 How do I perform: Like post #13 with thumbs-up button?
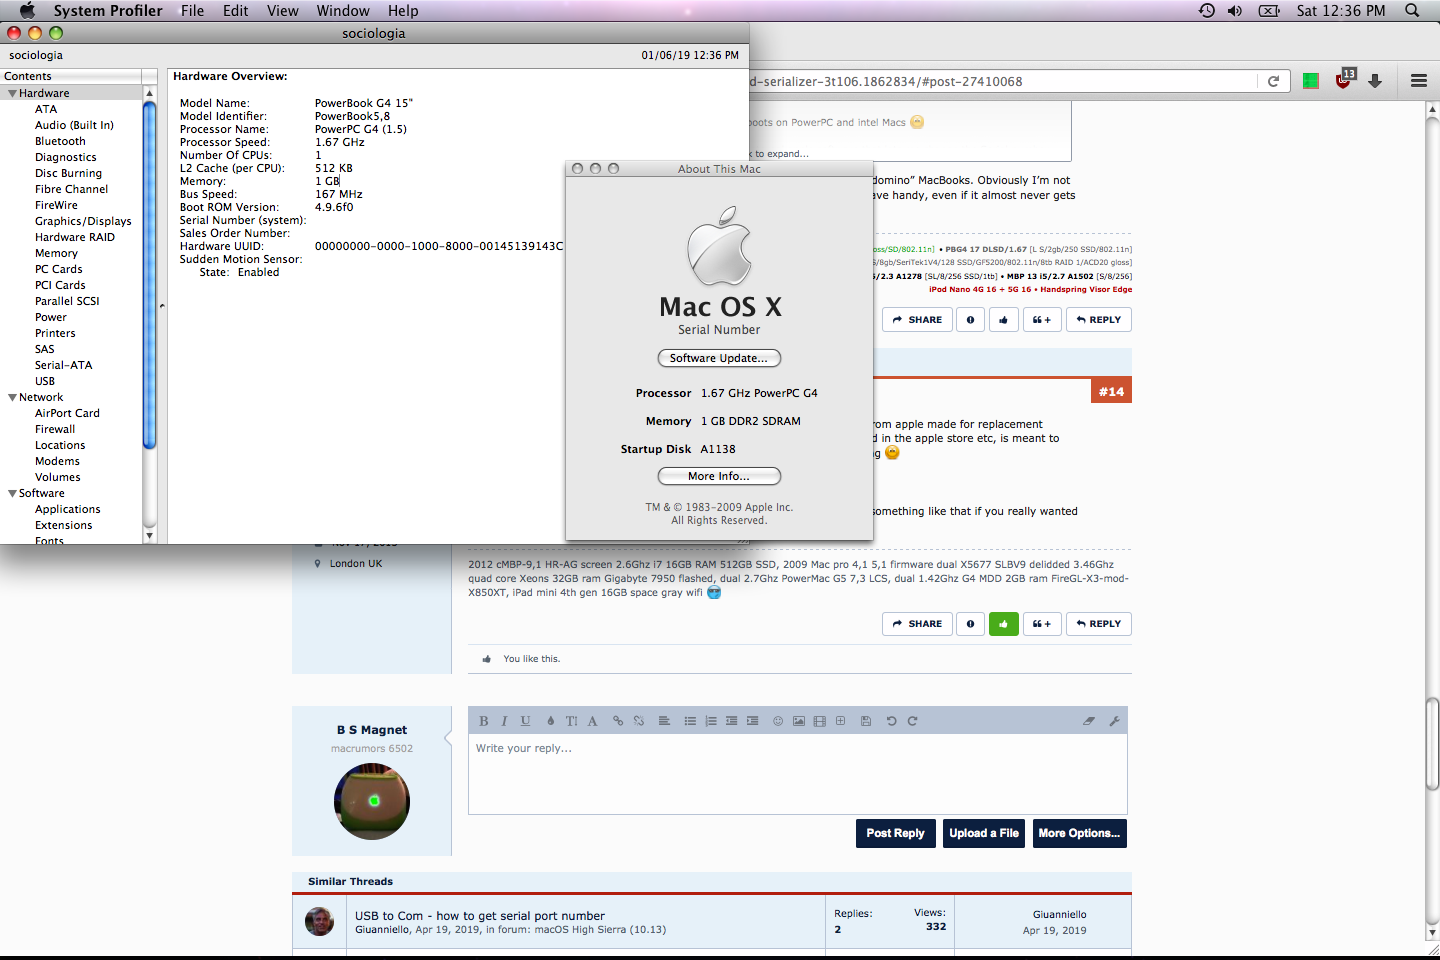click(1004, 320)
